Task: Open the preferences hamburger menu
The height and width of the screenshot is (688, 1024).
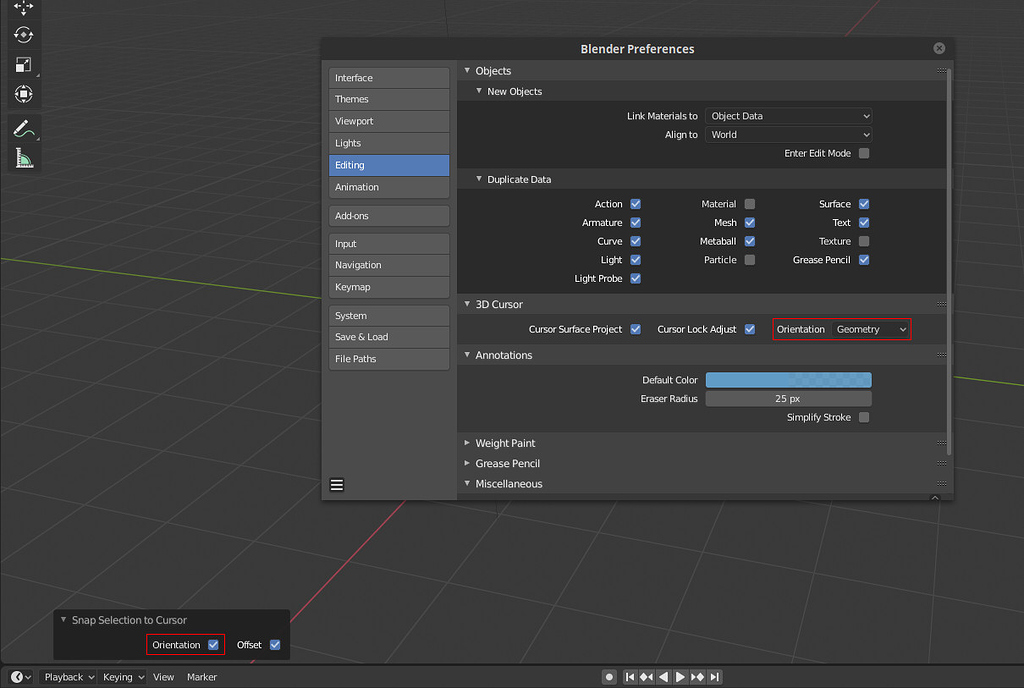Action: pyautogui.click(x=337, y=485)
